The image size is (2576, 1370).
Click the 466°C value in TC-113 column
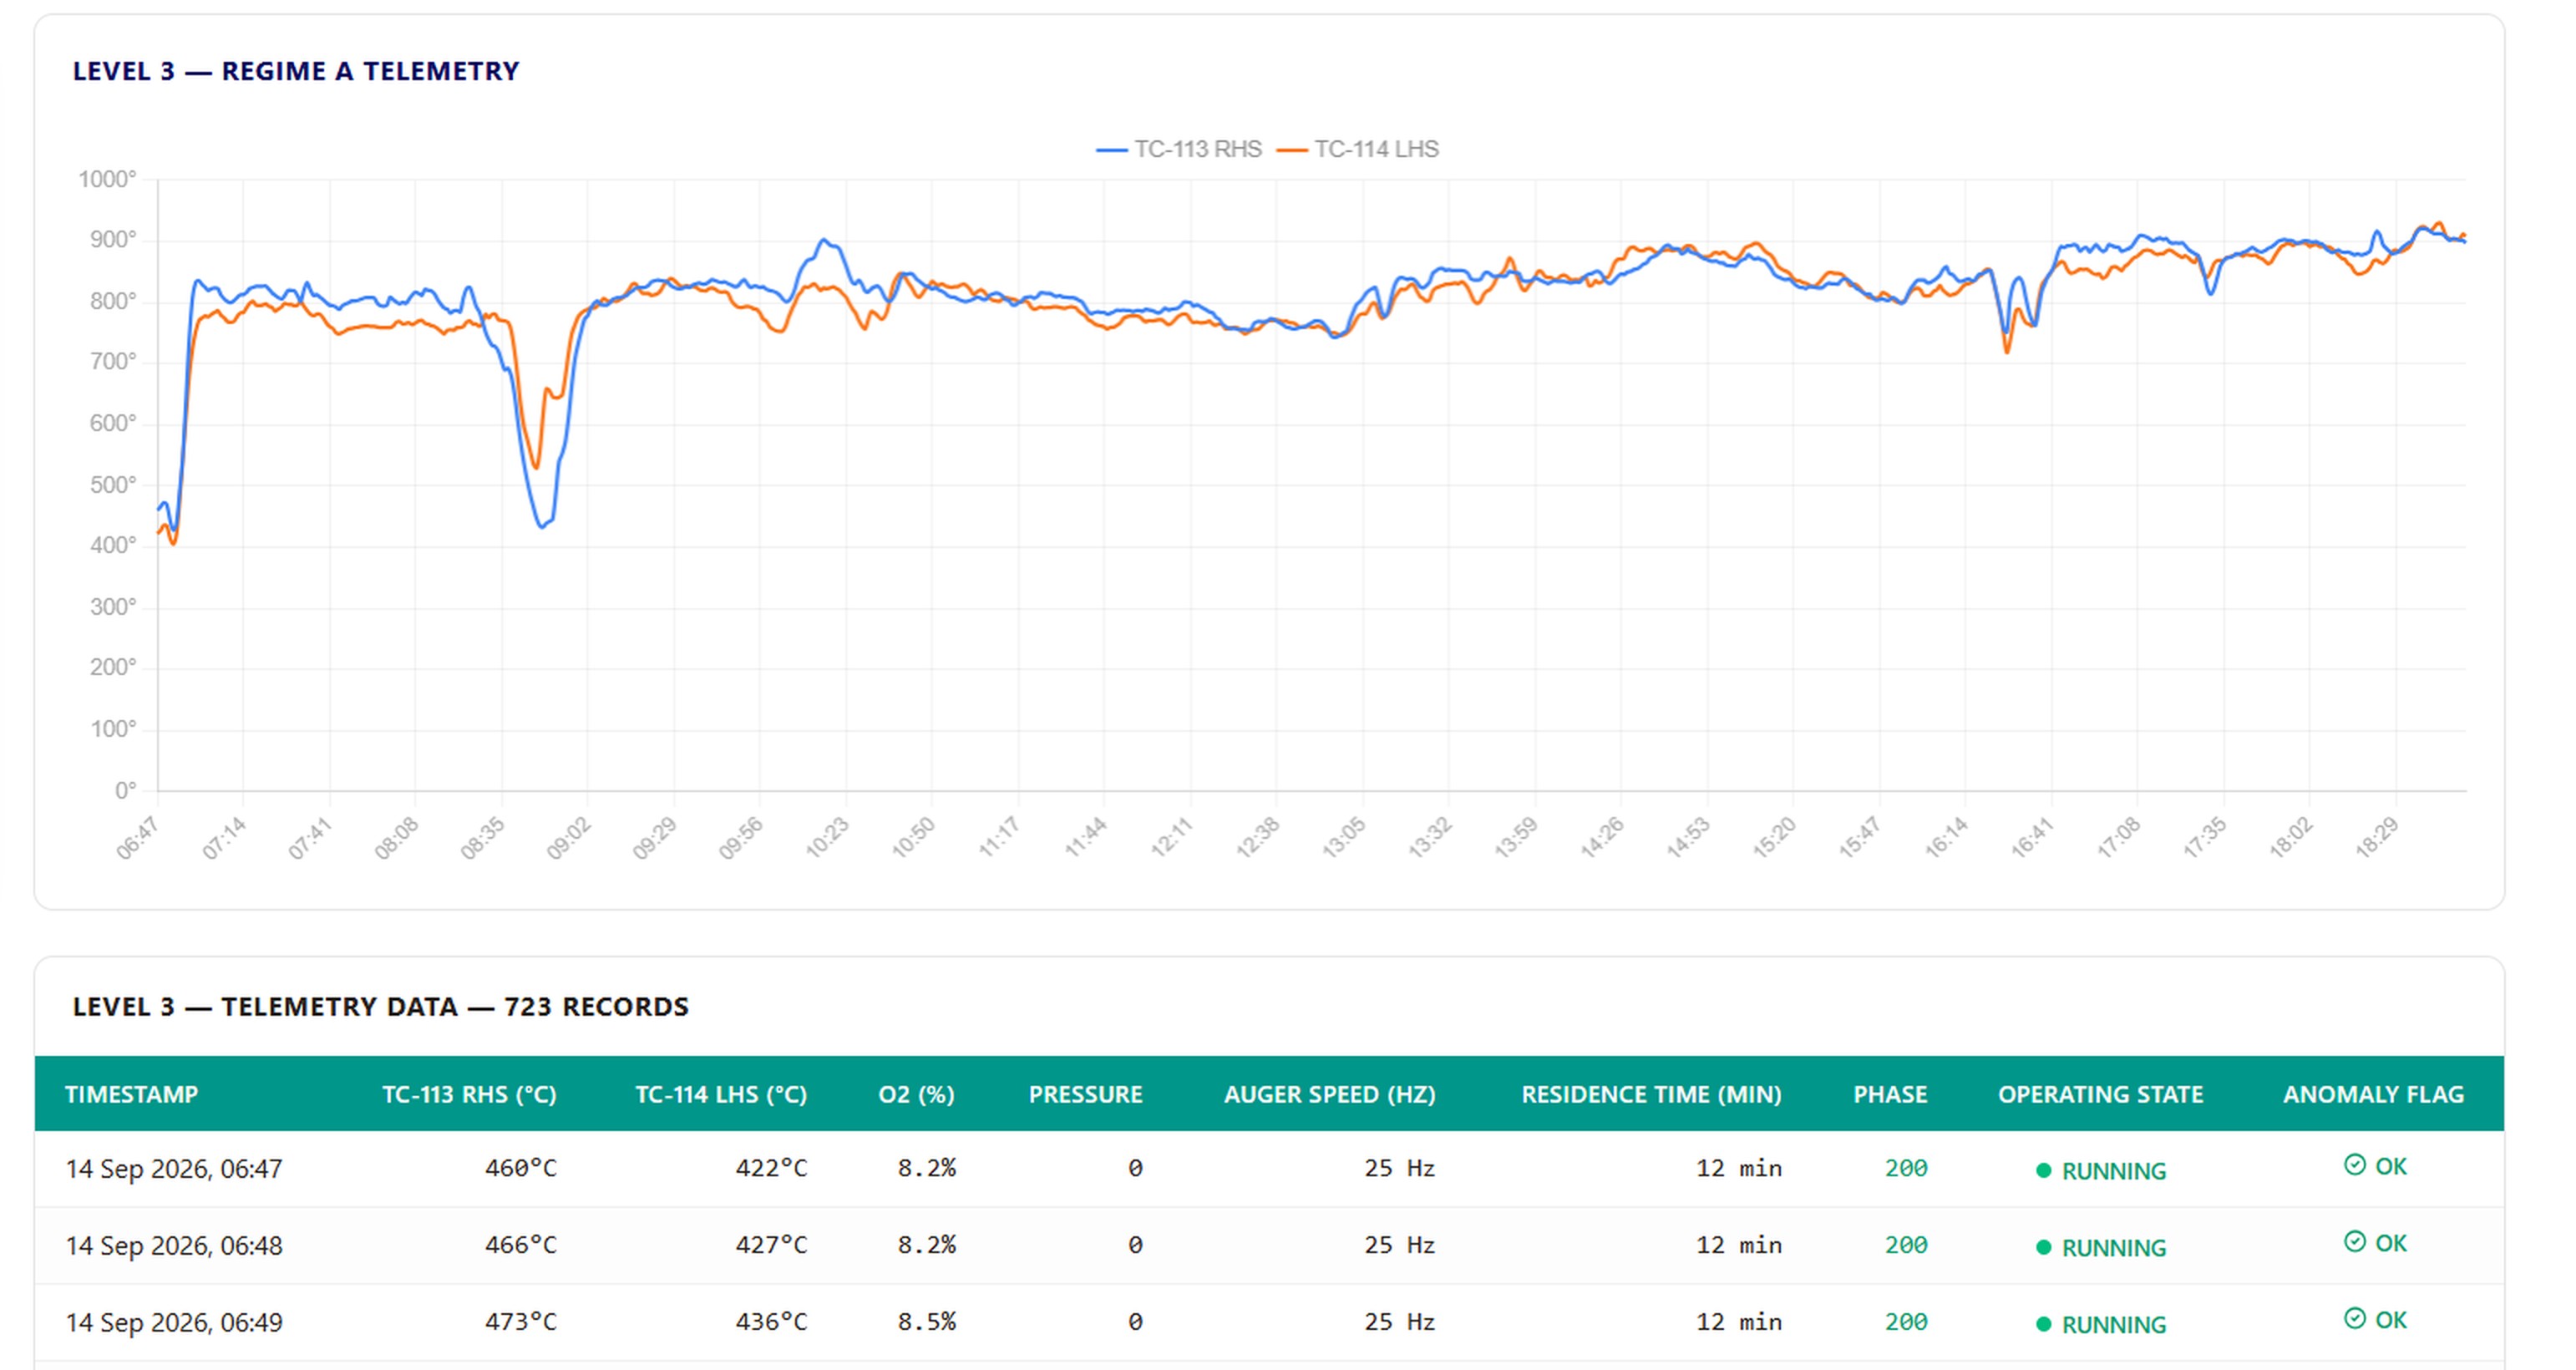tap(521, 1244)
